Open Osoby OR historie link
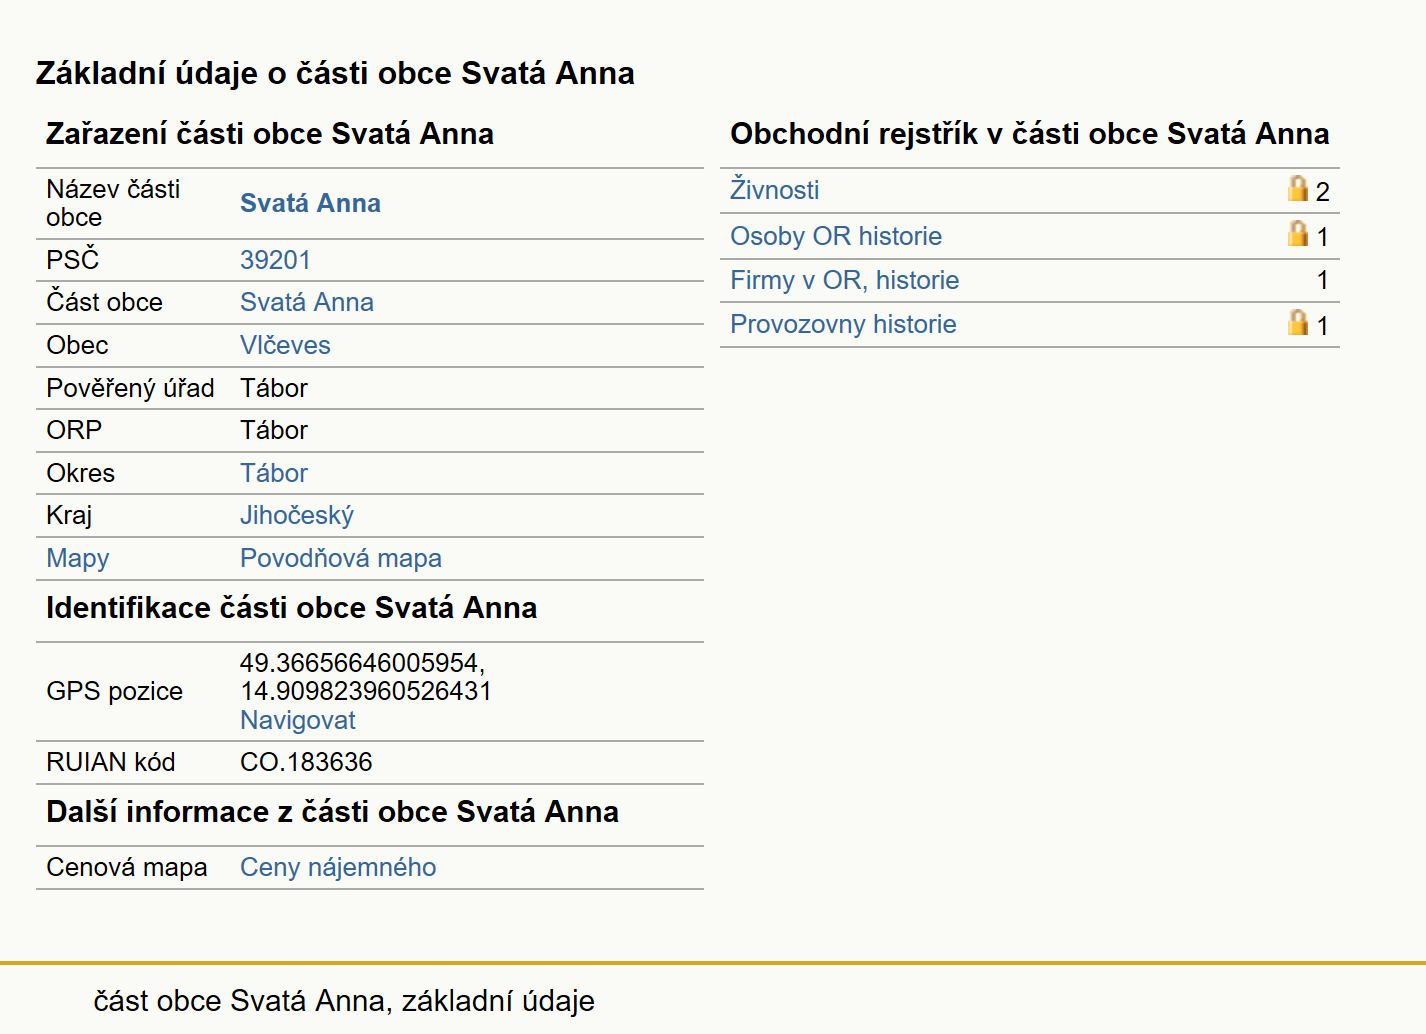Image resolution: width=1426 pixels, height=1034 pixels. click(x=836, y=236)
